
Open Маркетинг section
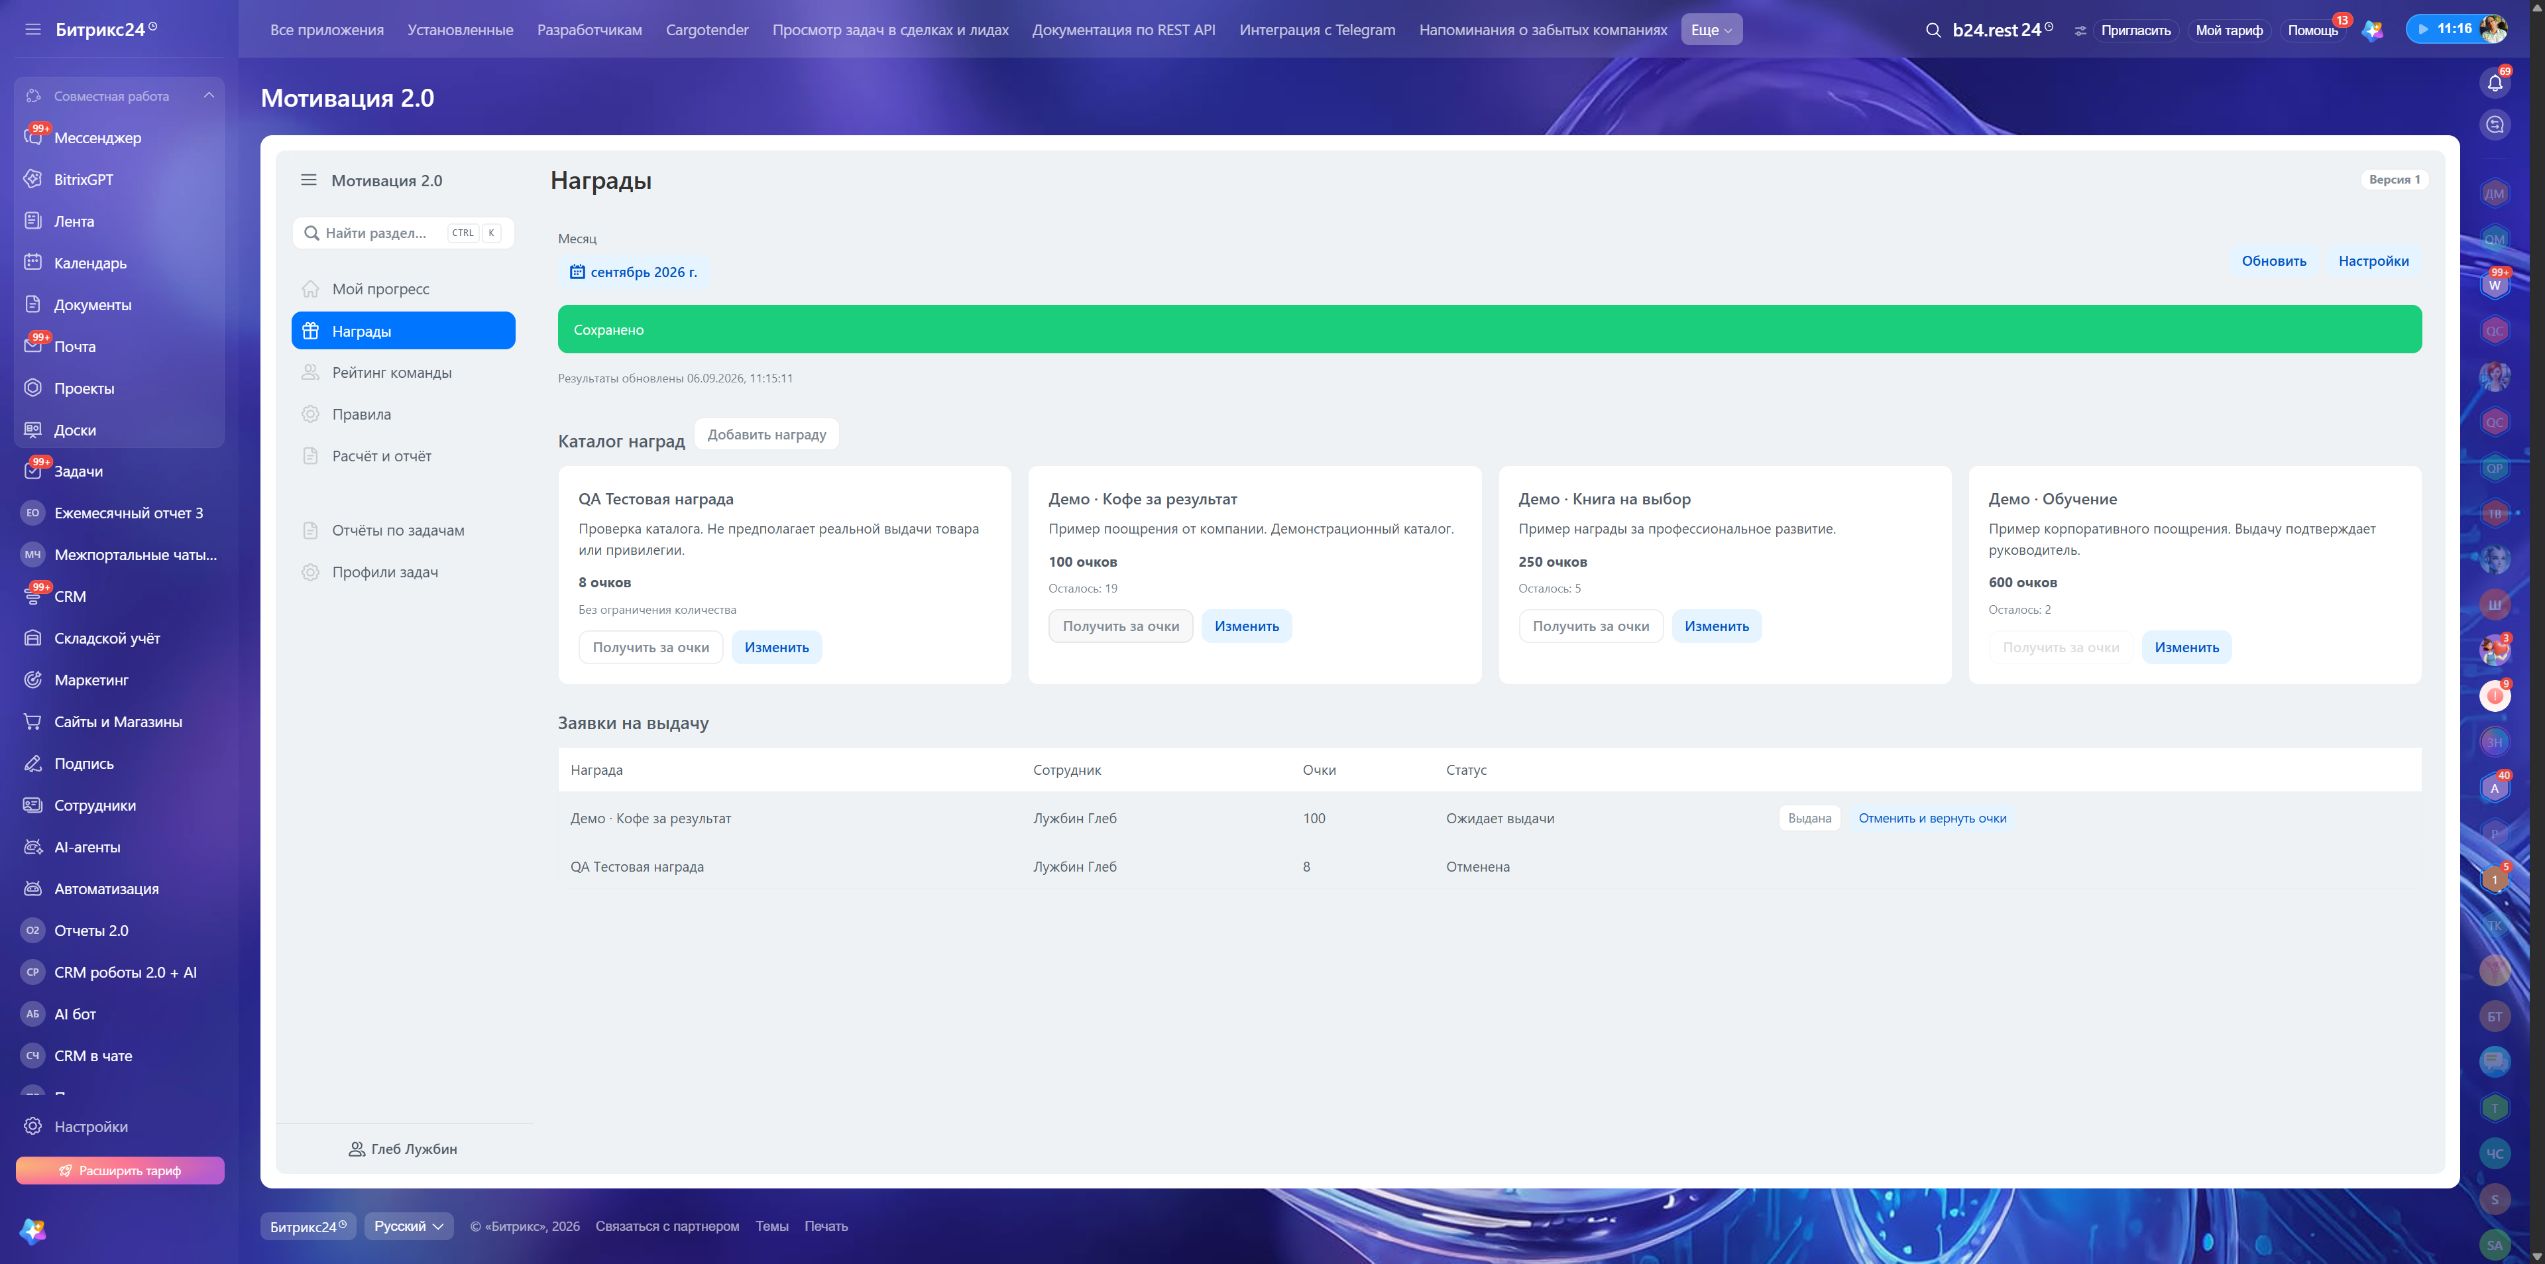tap(91, 680)
